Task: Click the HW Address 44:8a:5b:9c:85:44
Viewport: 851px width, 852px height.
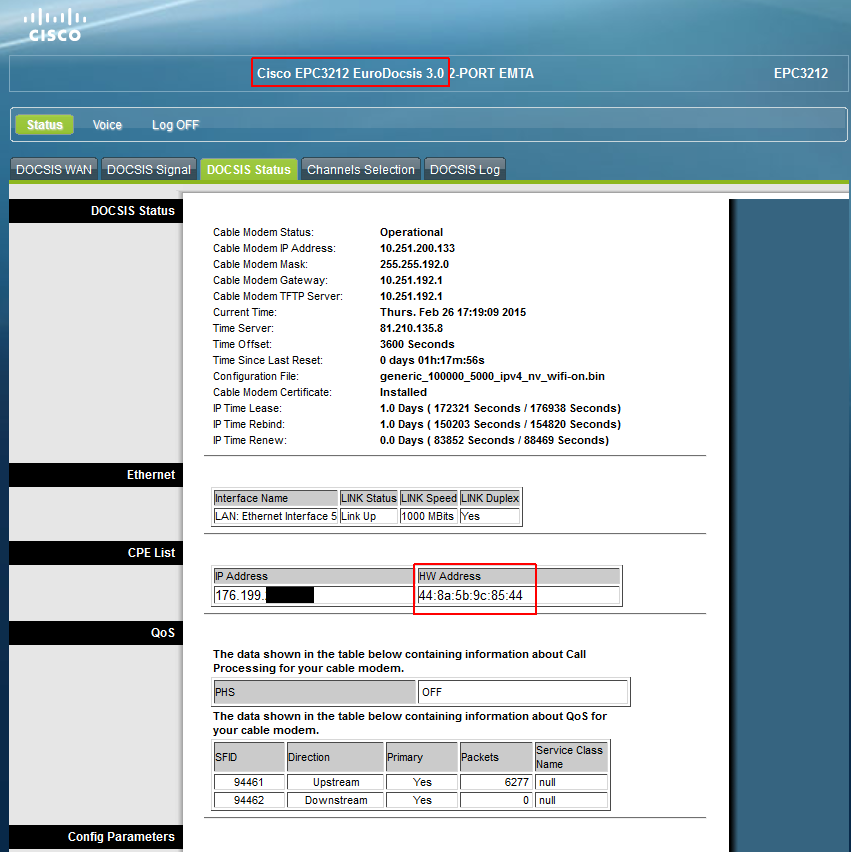Action: (x=470, y=596)
